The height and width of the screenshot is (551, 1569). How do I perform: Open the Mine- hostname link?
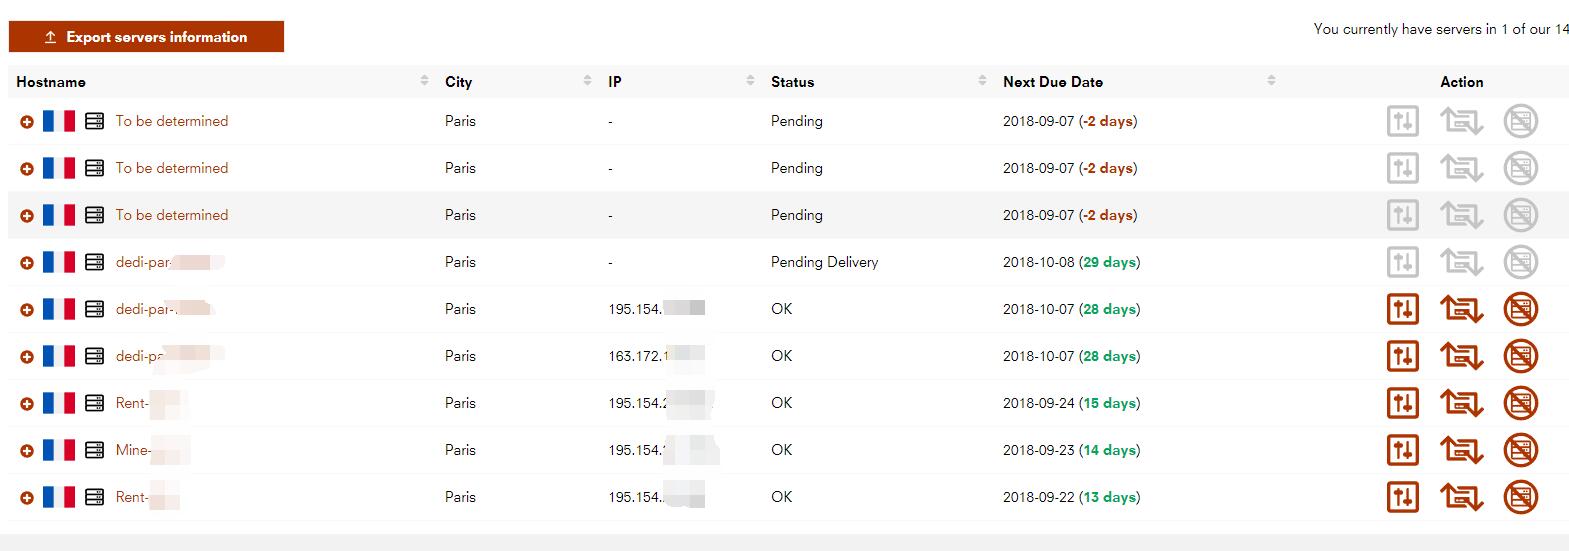[x=132, y=450]
